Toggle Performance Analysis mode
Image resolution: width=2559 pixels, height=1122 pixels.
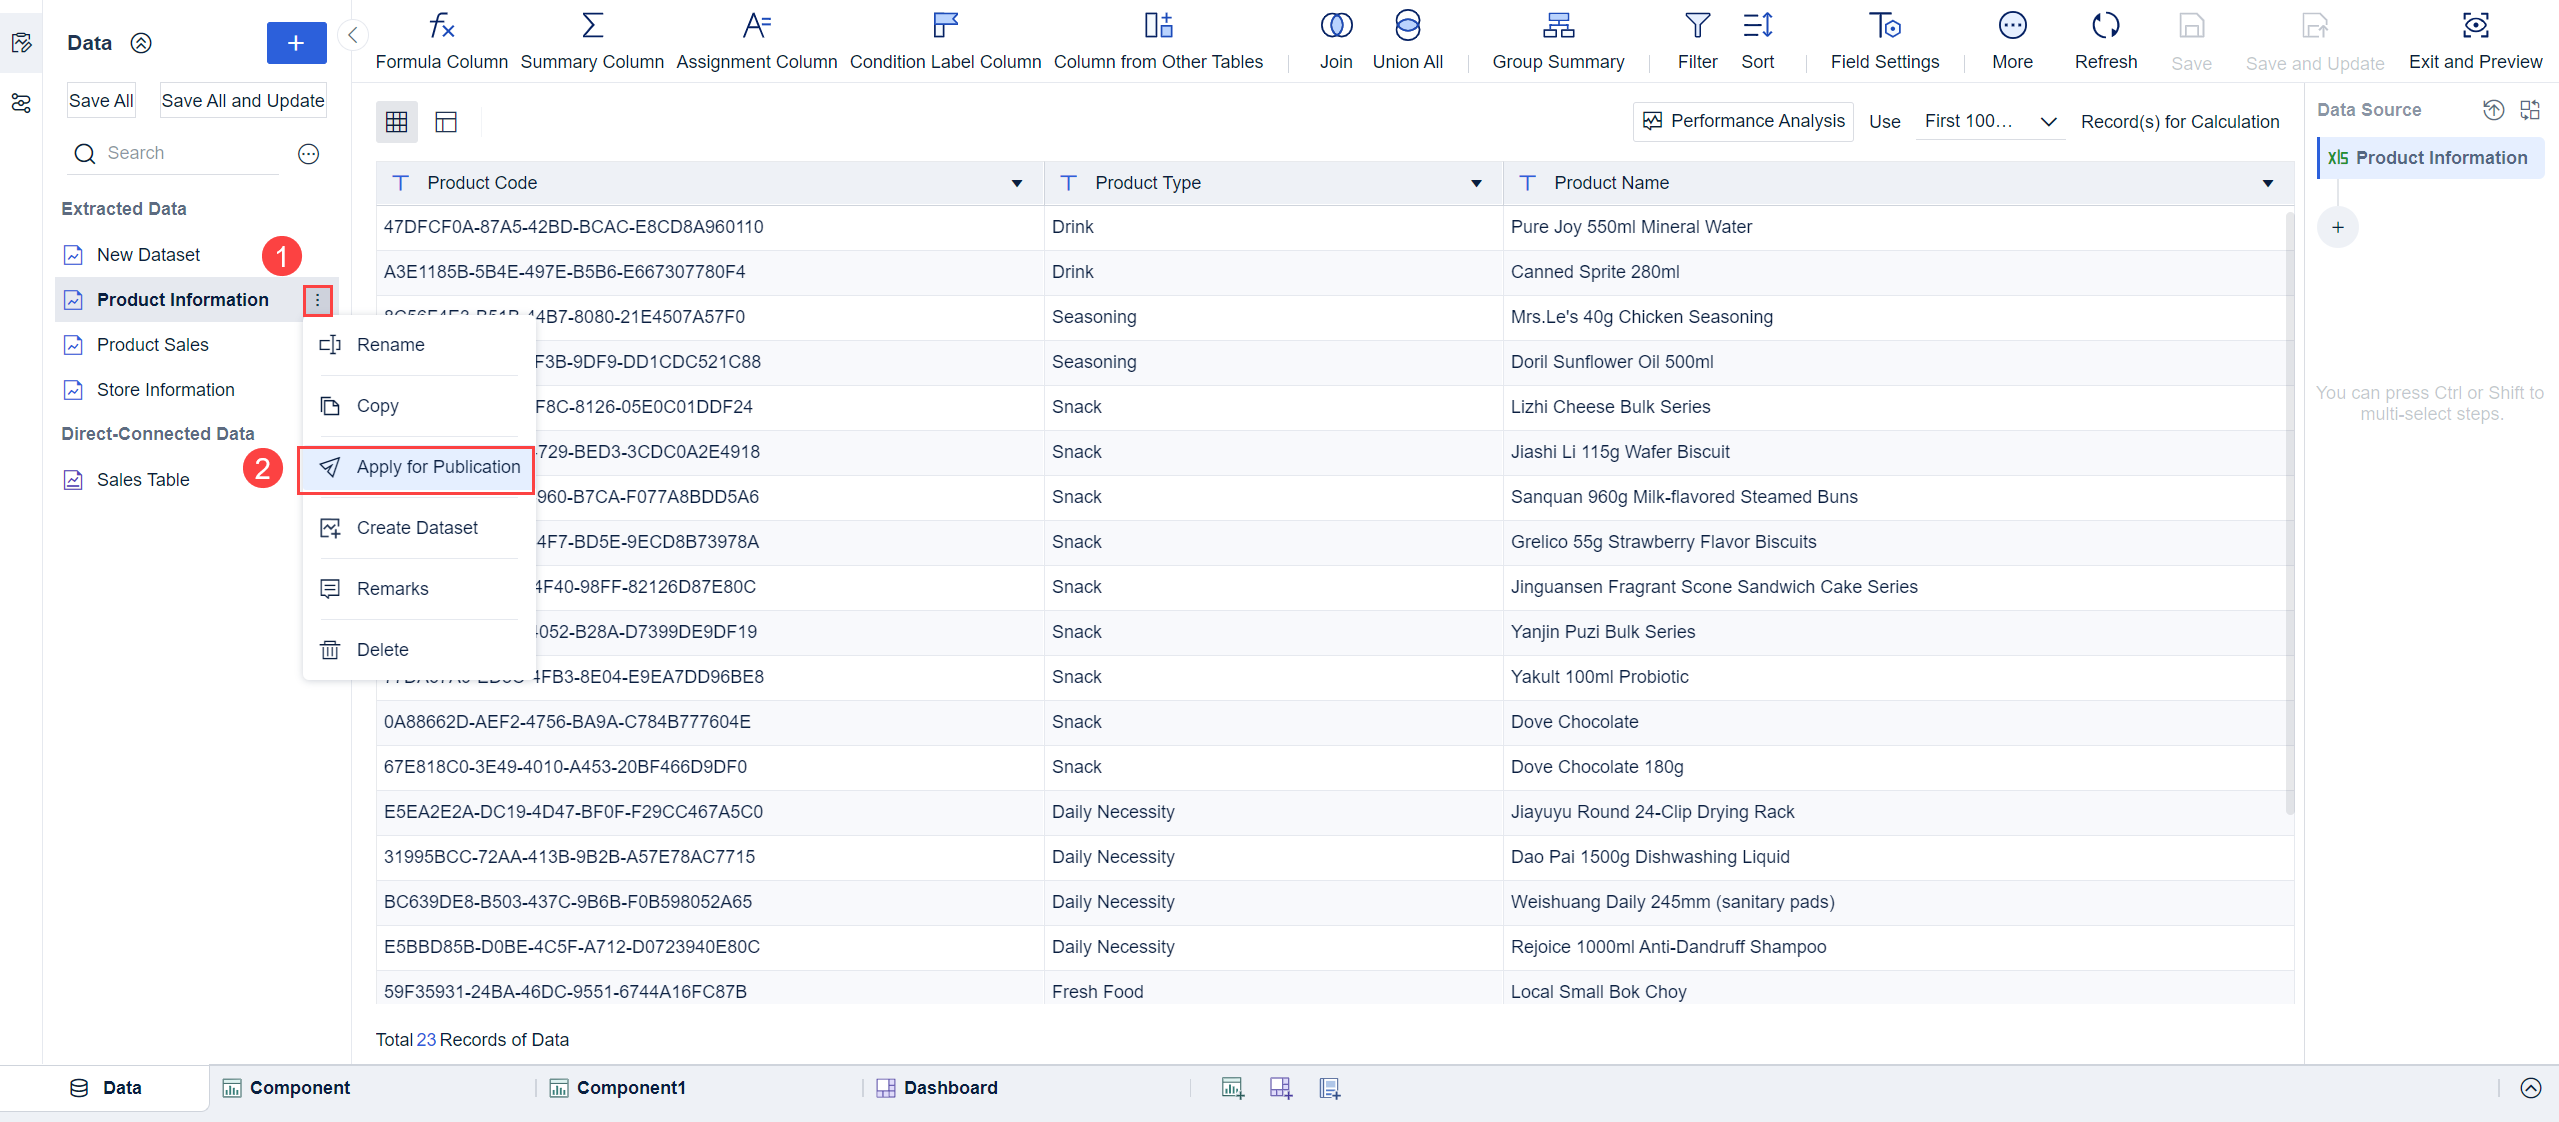[1742, 121]
